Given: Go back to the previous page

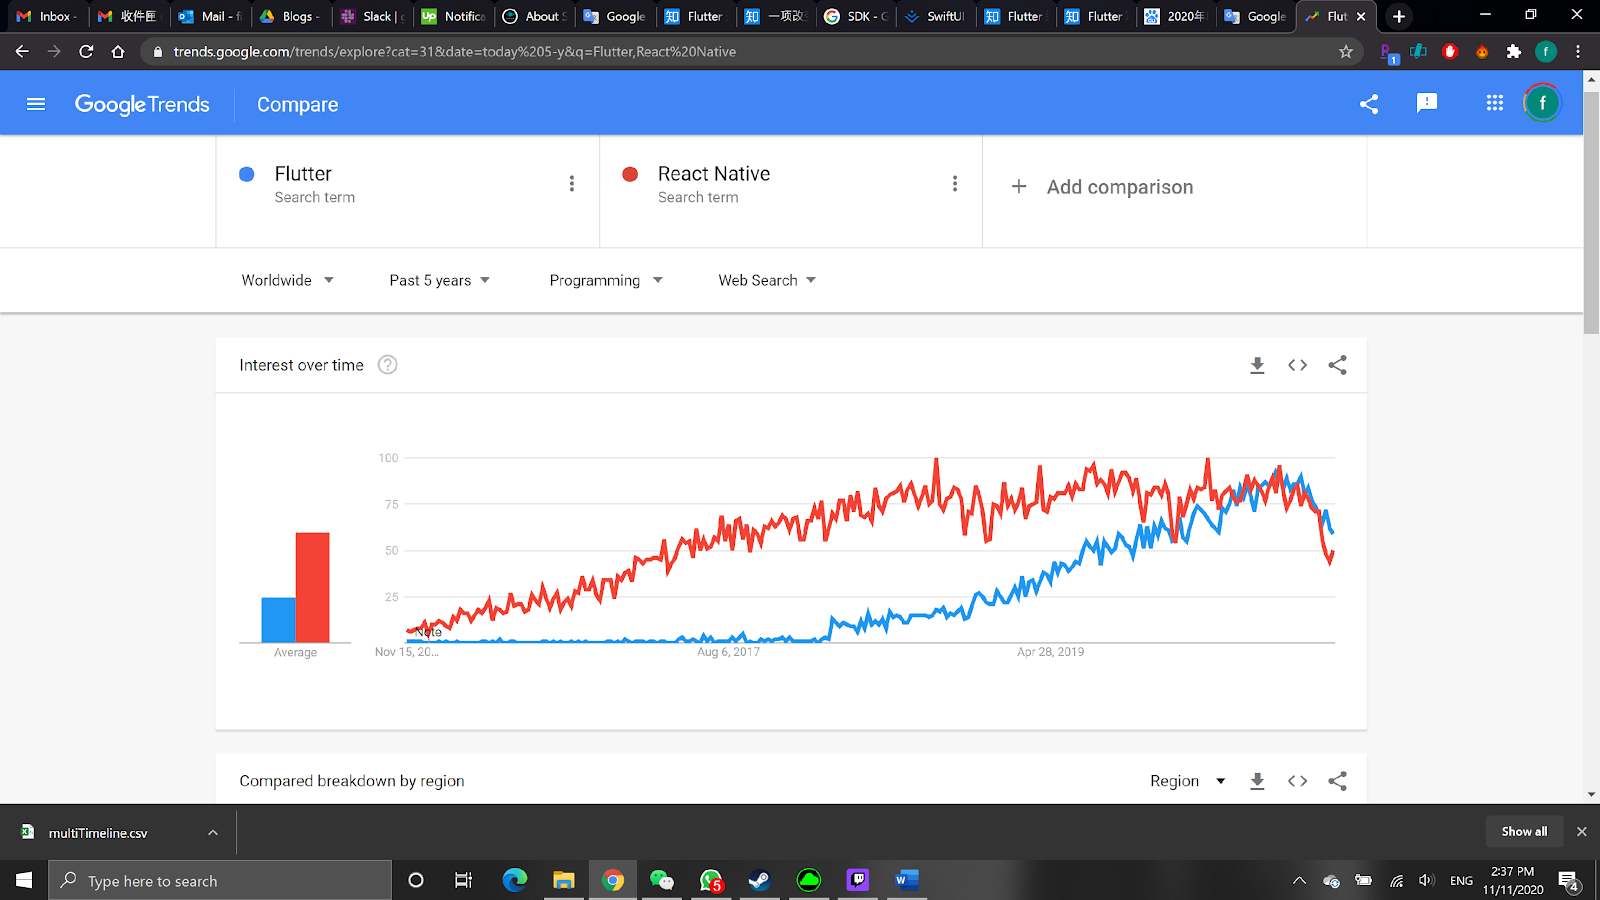Looking at the screenshot, I should 22,52.
